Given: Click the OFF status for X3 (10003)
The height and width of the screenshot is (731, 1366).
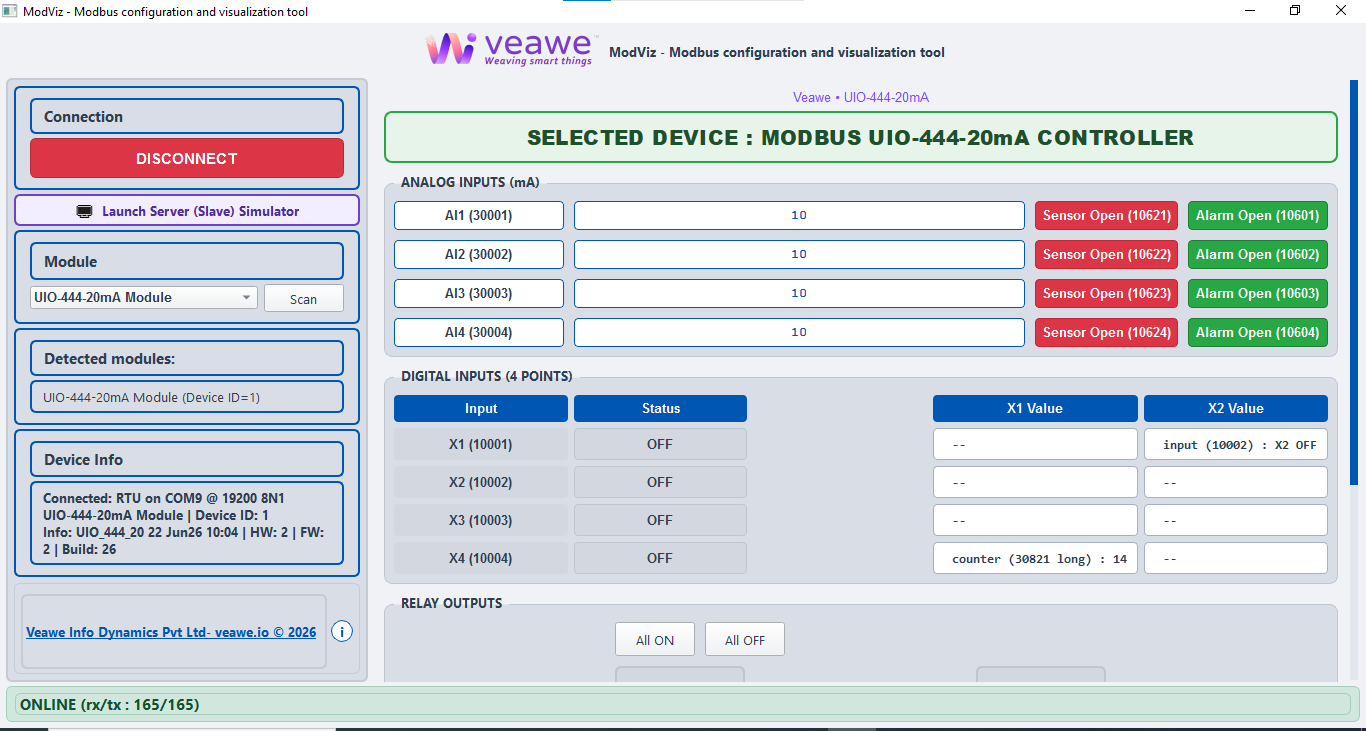Looking at the screenshot, I should [660, 520].
